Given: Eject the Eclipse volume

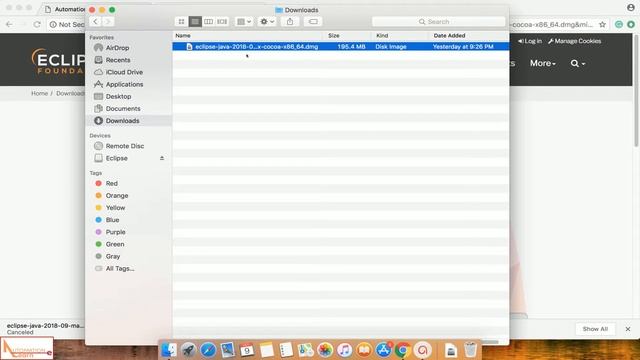Looking at the screenshot, I should [162, 158].
